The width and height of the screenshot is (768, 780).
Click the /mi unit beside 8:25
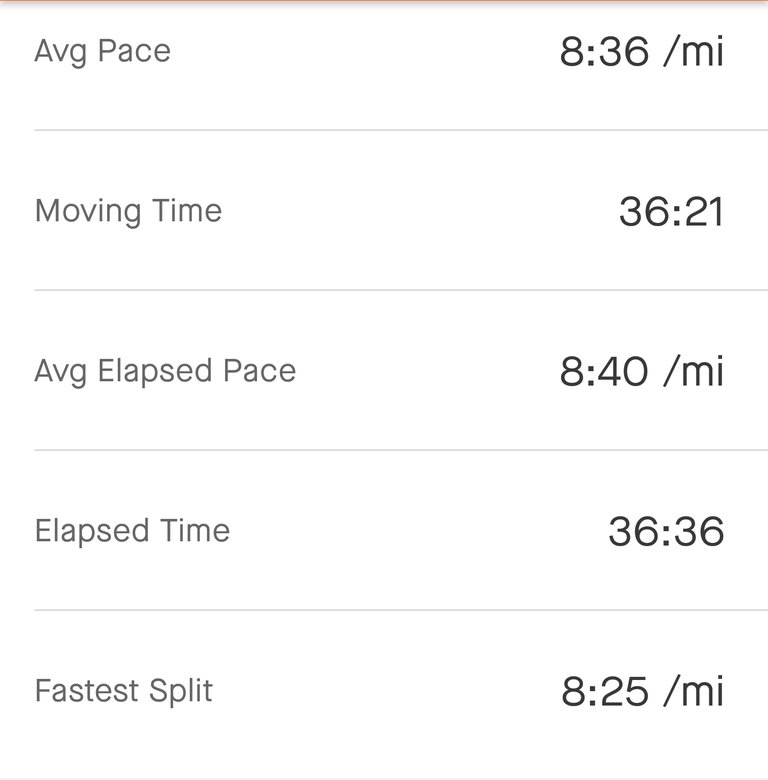(x=693, y=691)
